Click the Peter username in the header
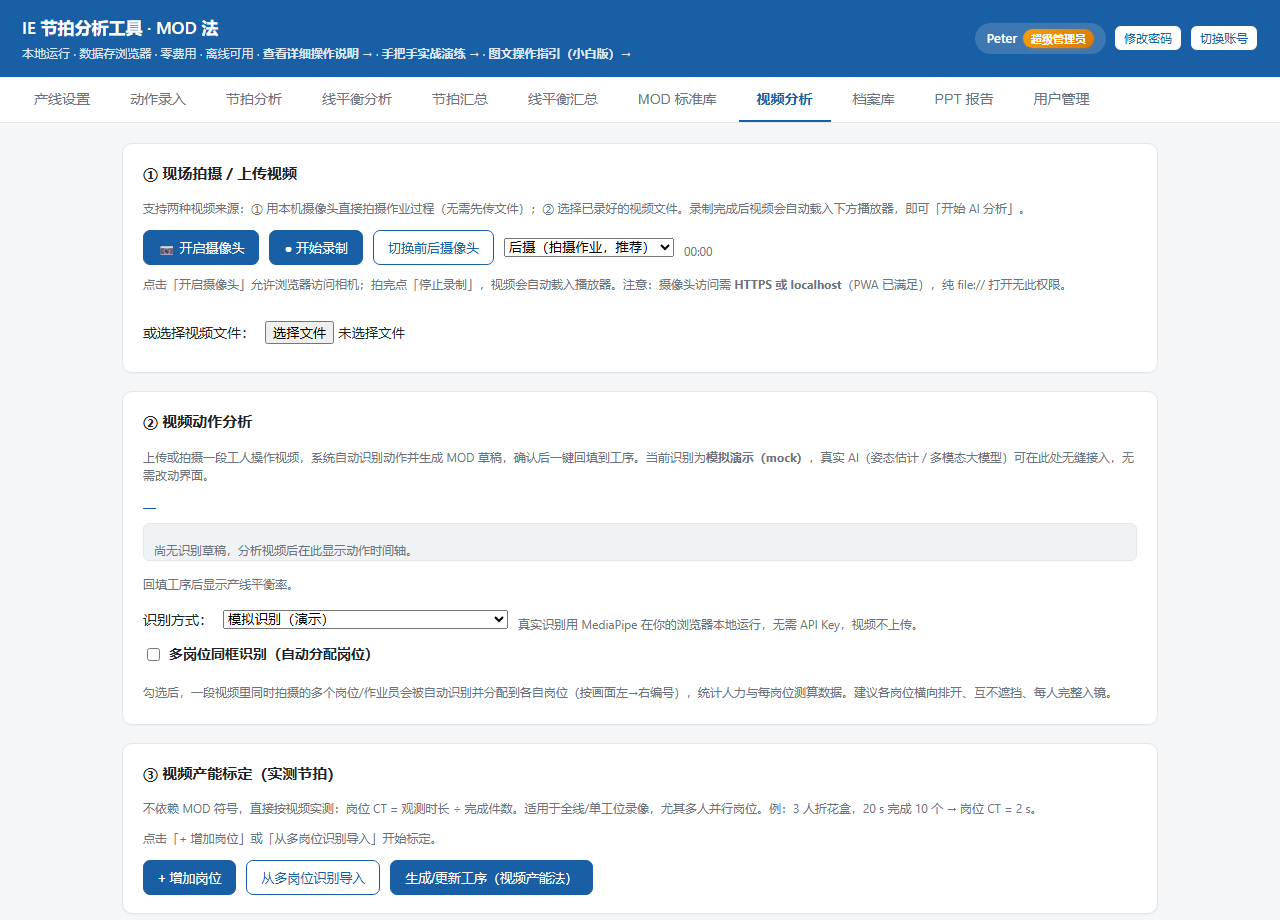This screenshot has width=1280, height=920. click(x=1002, y=39)
